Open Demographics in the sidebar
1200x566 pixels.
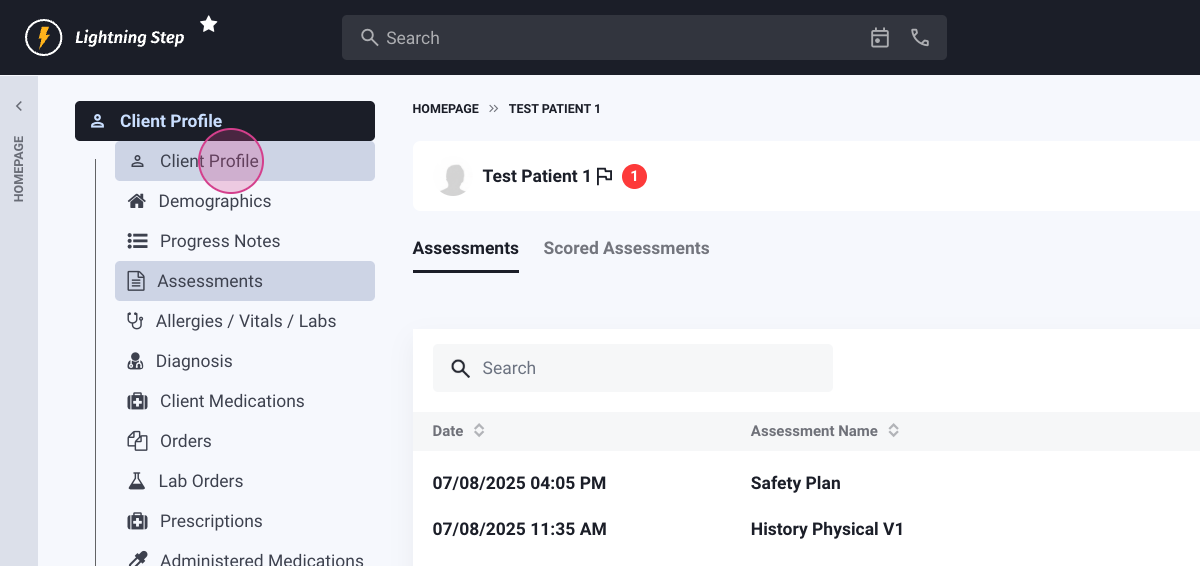(x=214, y=201)
